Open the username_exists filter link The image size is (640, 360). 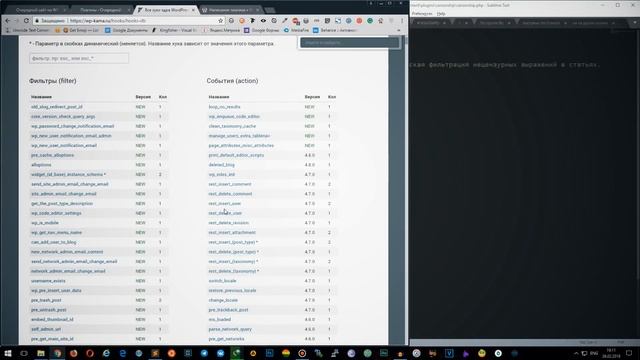pos(48,281)
